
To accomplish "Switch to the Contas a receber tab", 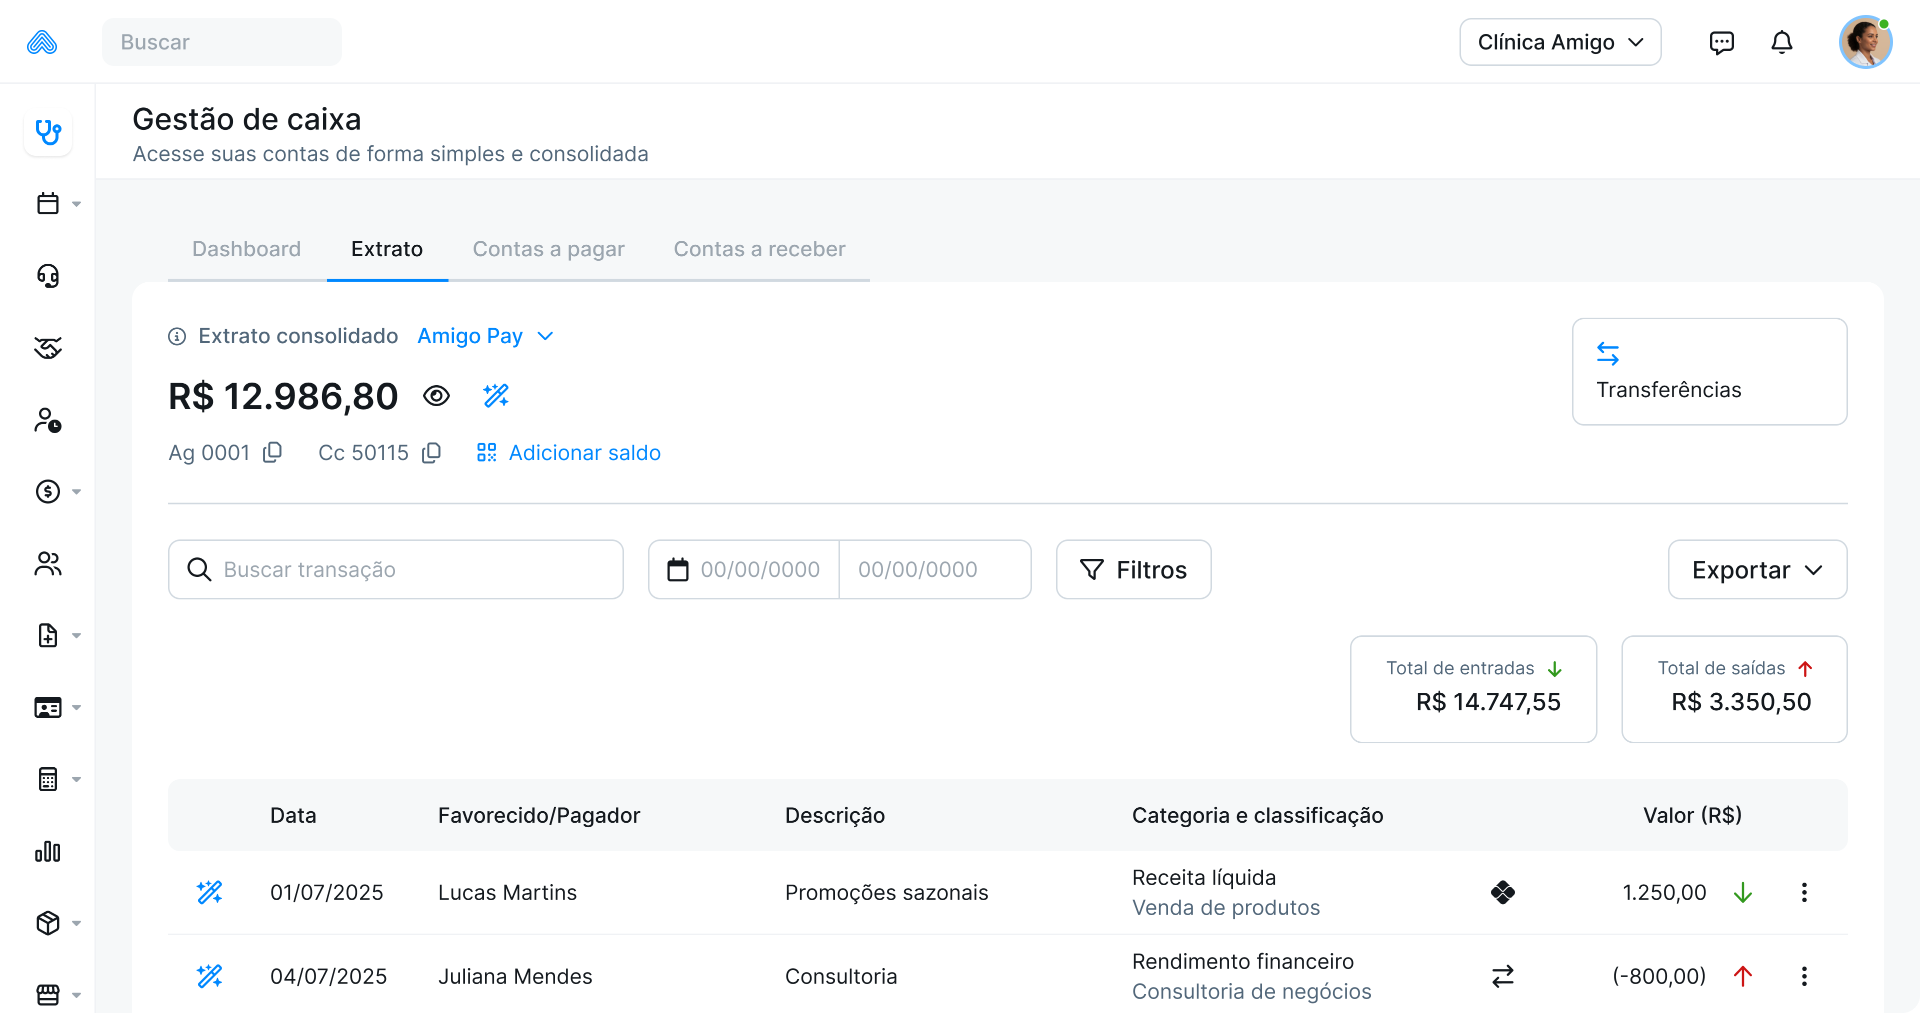I will [x=759, y=249].
